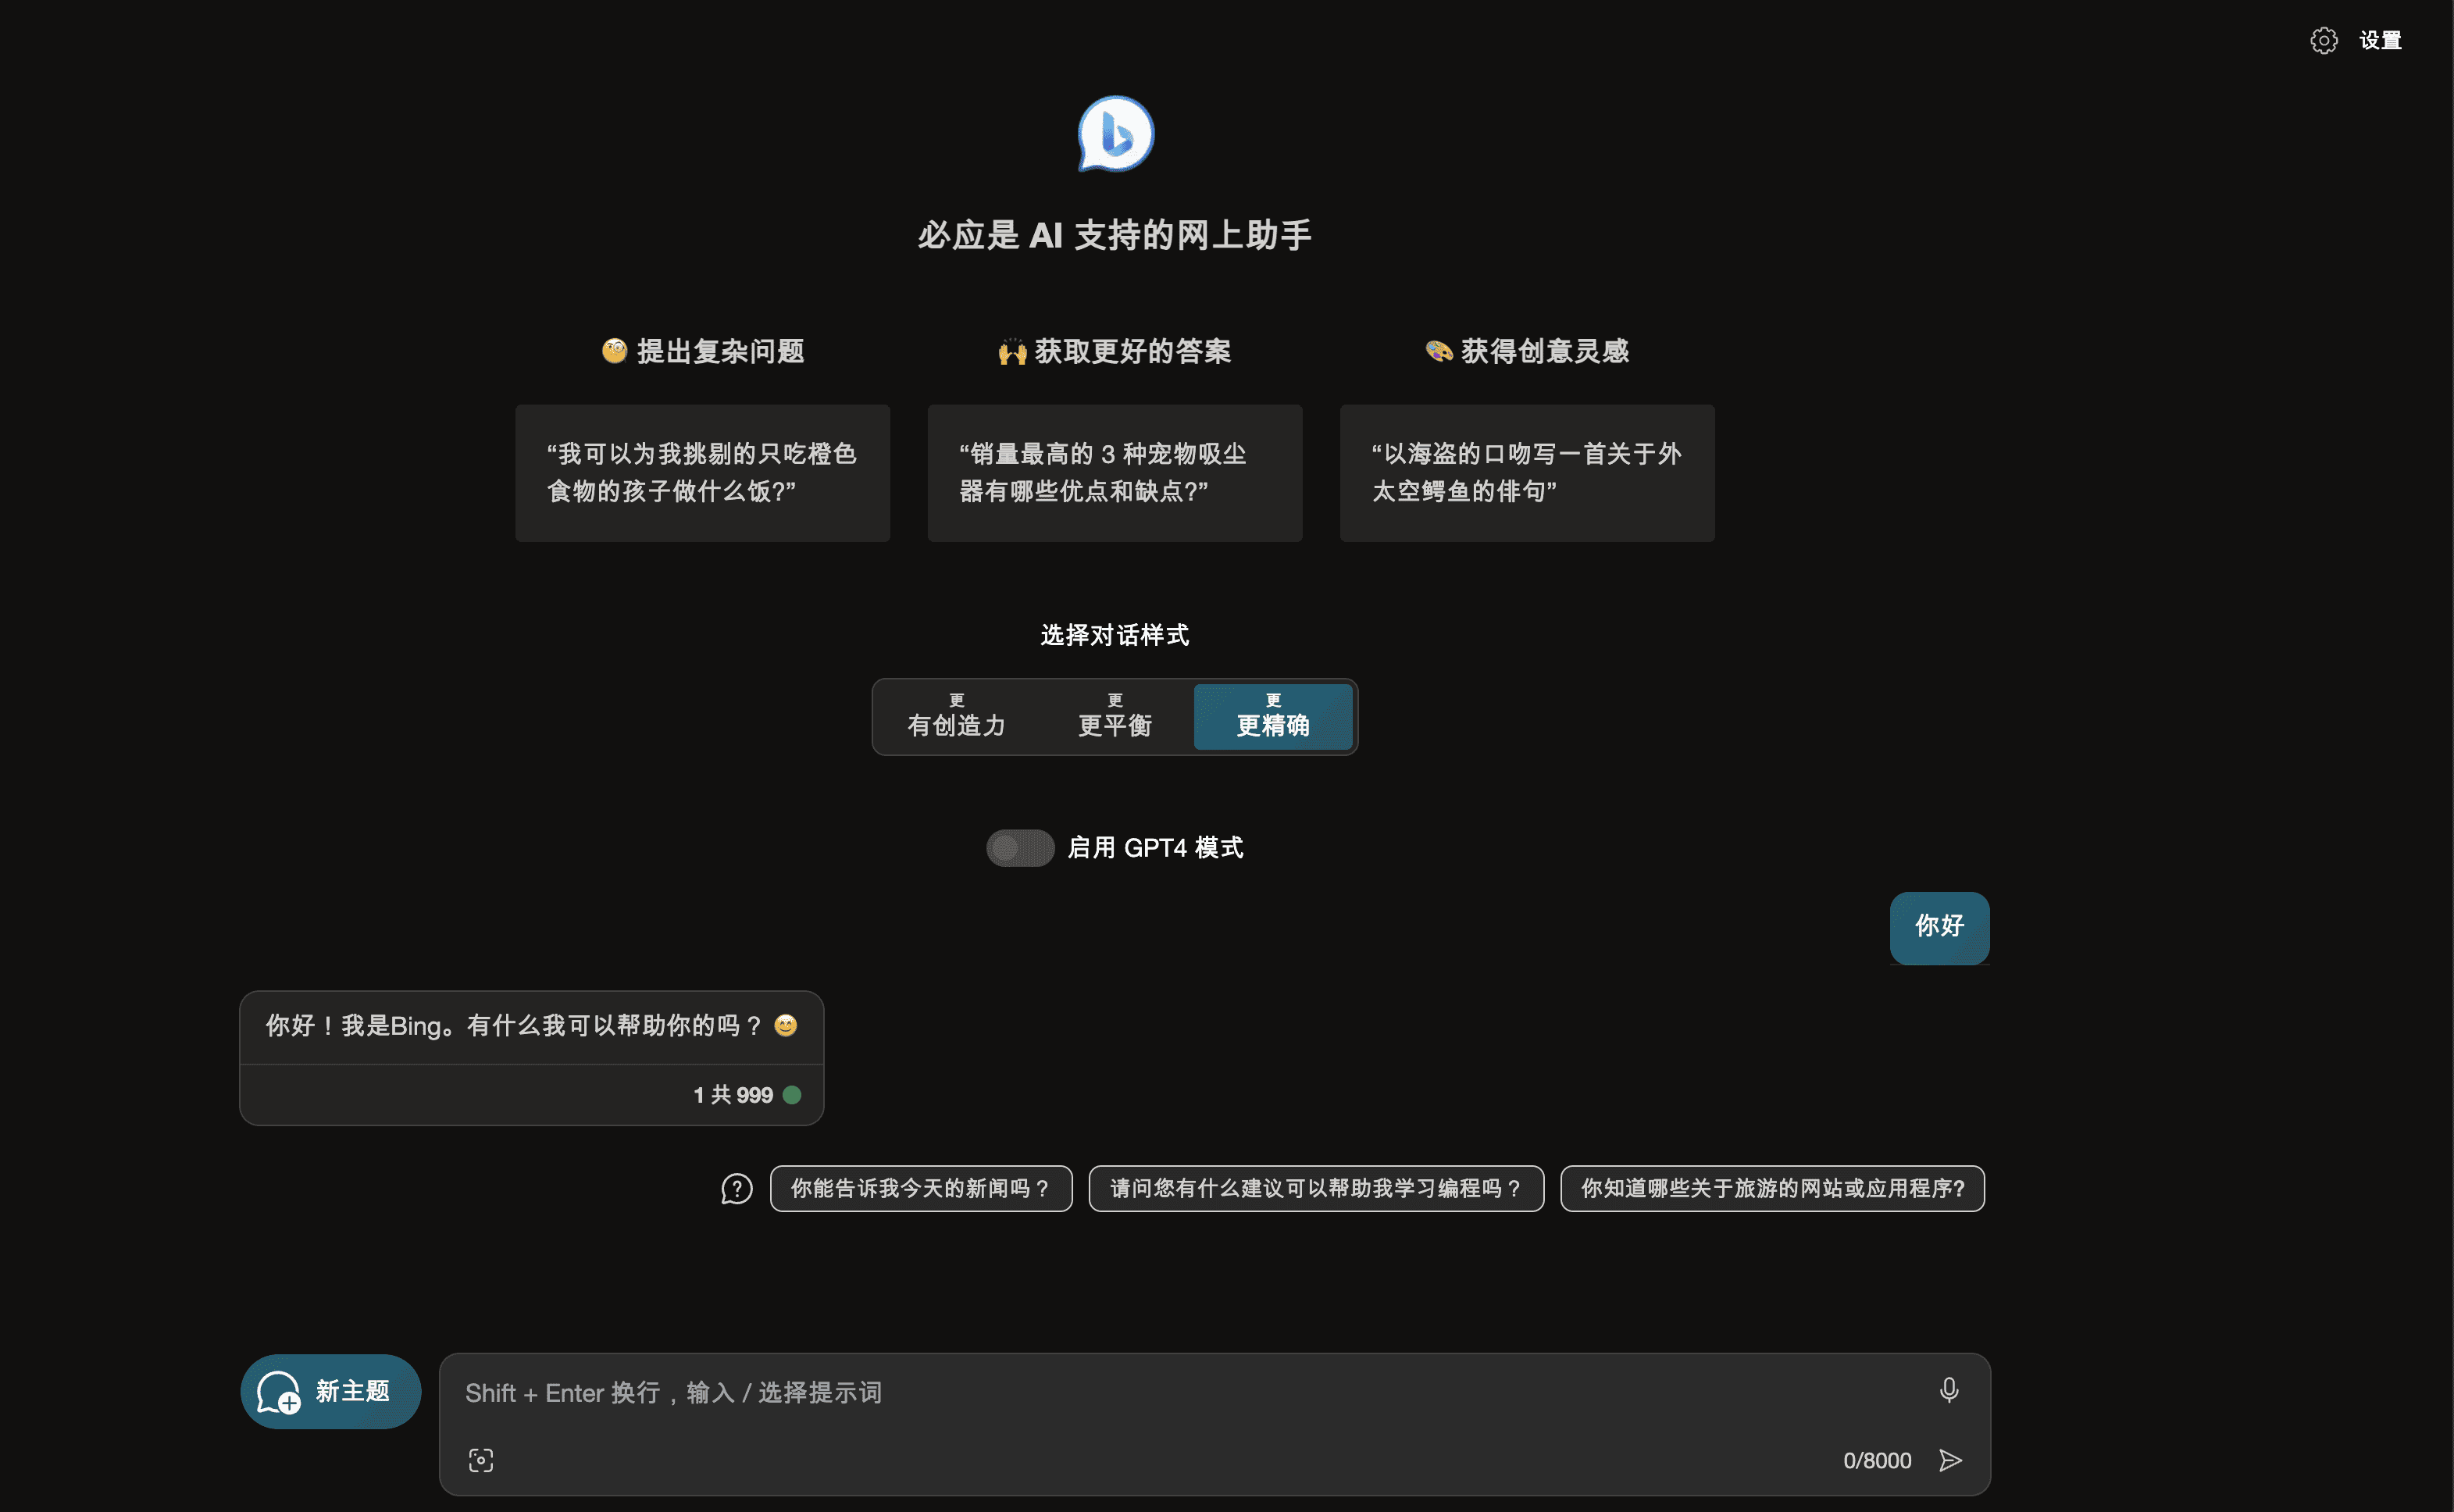Click the green status dot in reply
2454x1512 pixels.
tap(792, 1095)
